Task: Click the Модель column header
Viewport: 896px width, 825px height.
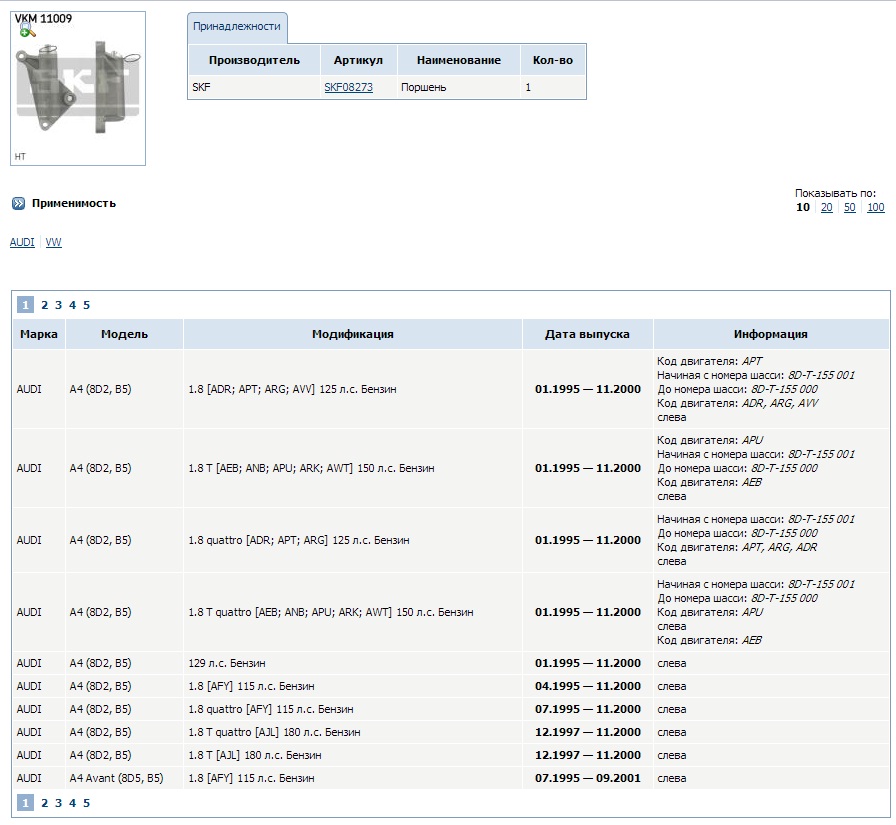Action: (x=125, y=334)
